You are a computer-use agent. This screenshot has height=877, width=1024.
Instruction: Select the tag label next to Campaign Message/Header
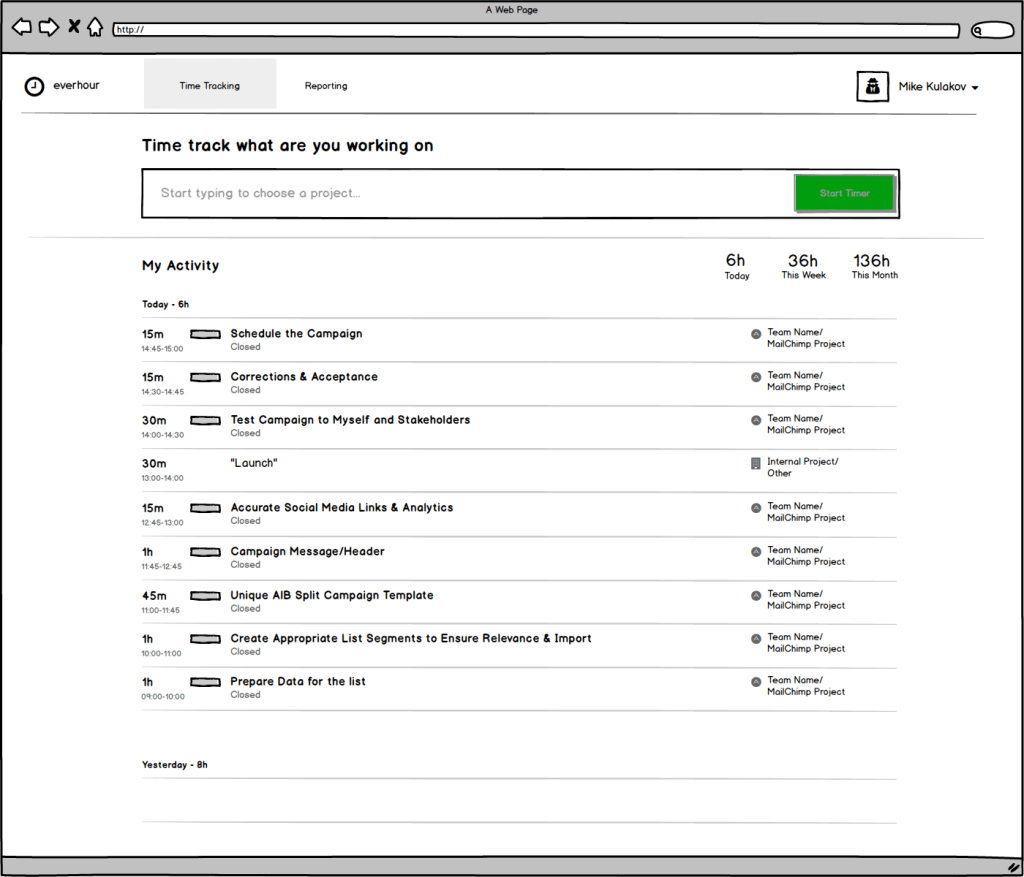click(205, 552)
